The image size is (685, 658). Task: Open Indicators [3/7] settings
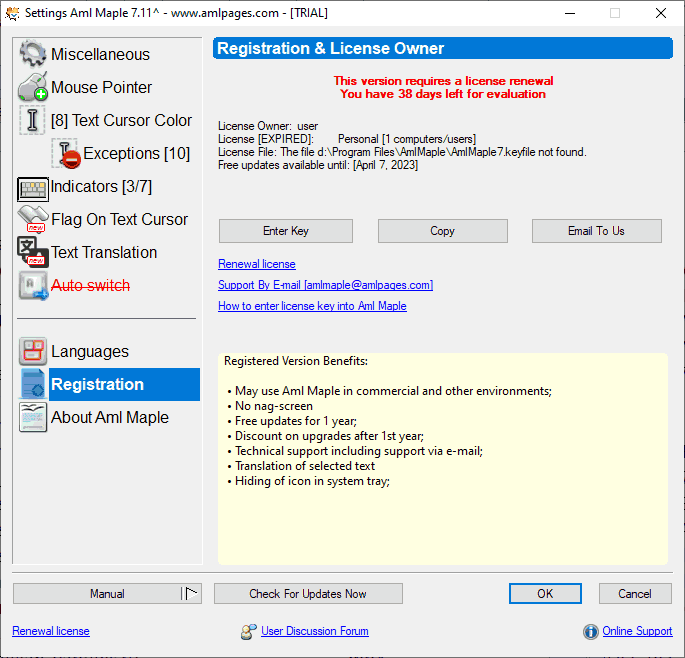click(x=101, y=186)
